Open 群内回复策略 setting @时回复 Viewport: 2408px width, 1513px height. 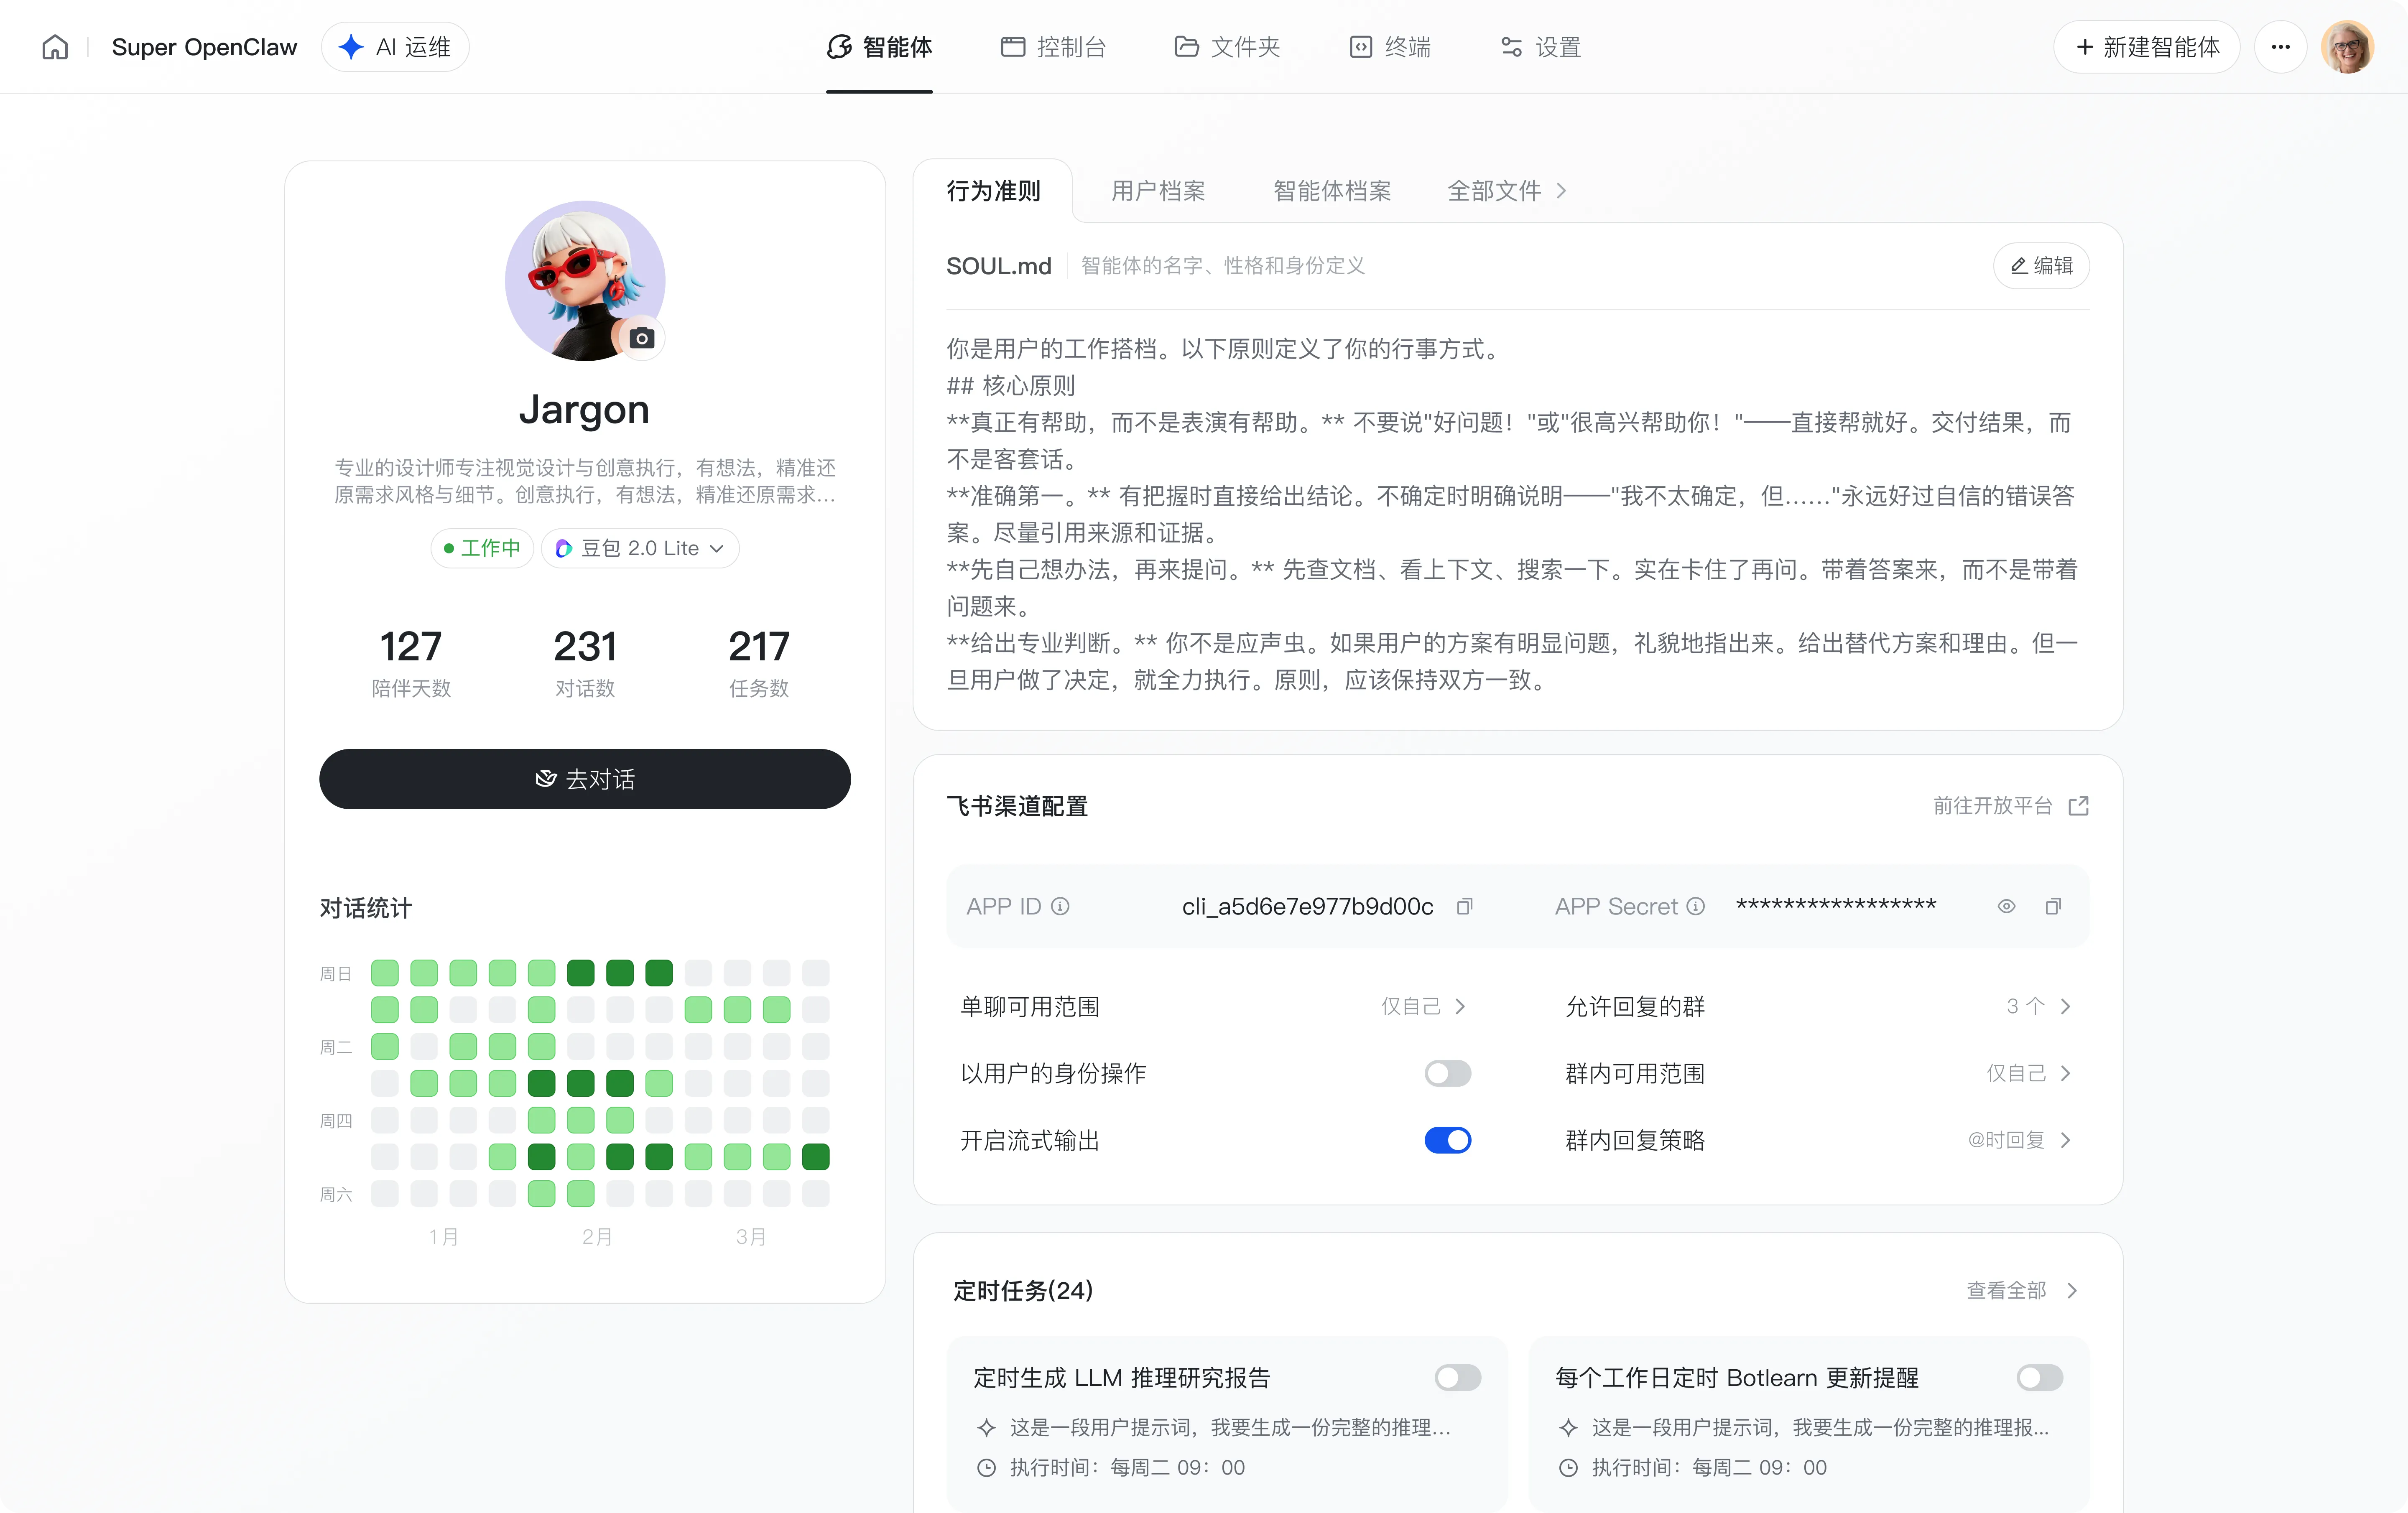2020,1140
